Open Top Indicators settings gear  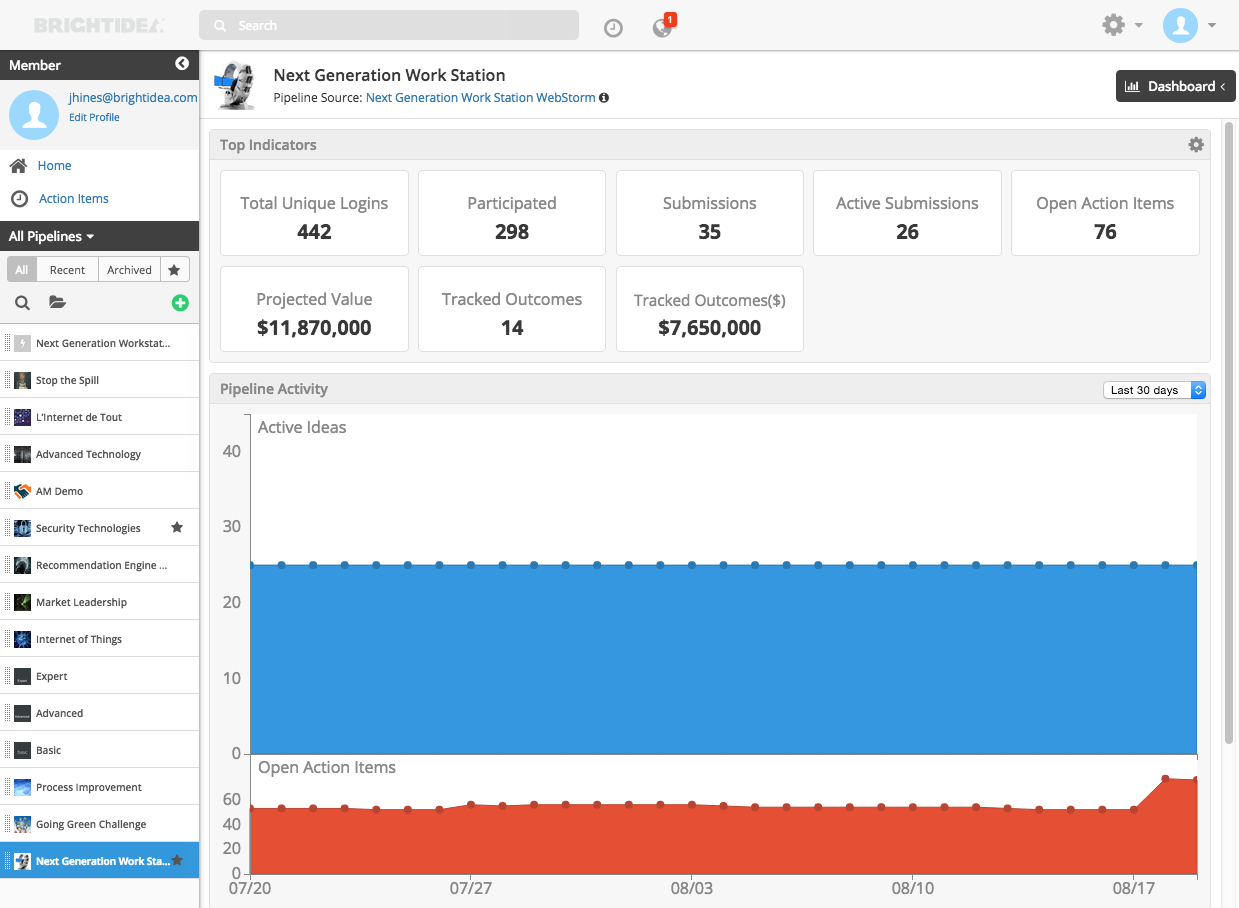(1196, 145)
